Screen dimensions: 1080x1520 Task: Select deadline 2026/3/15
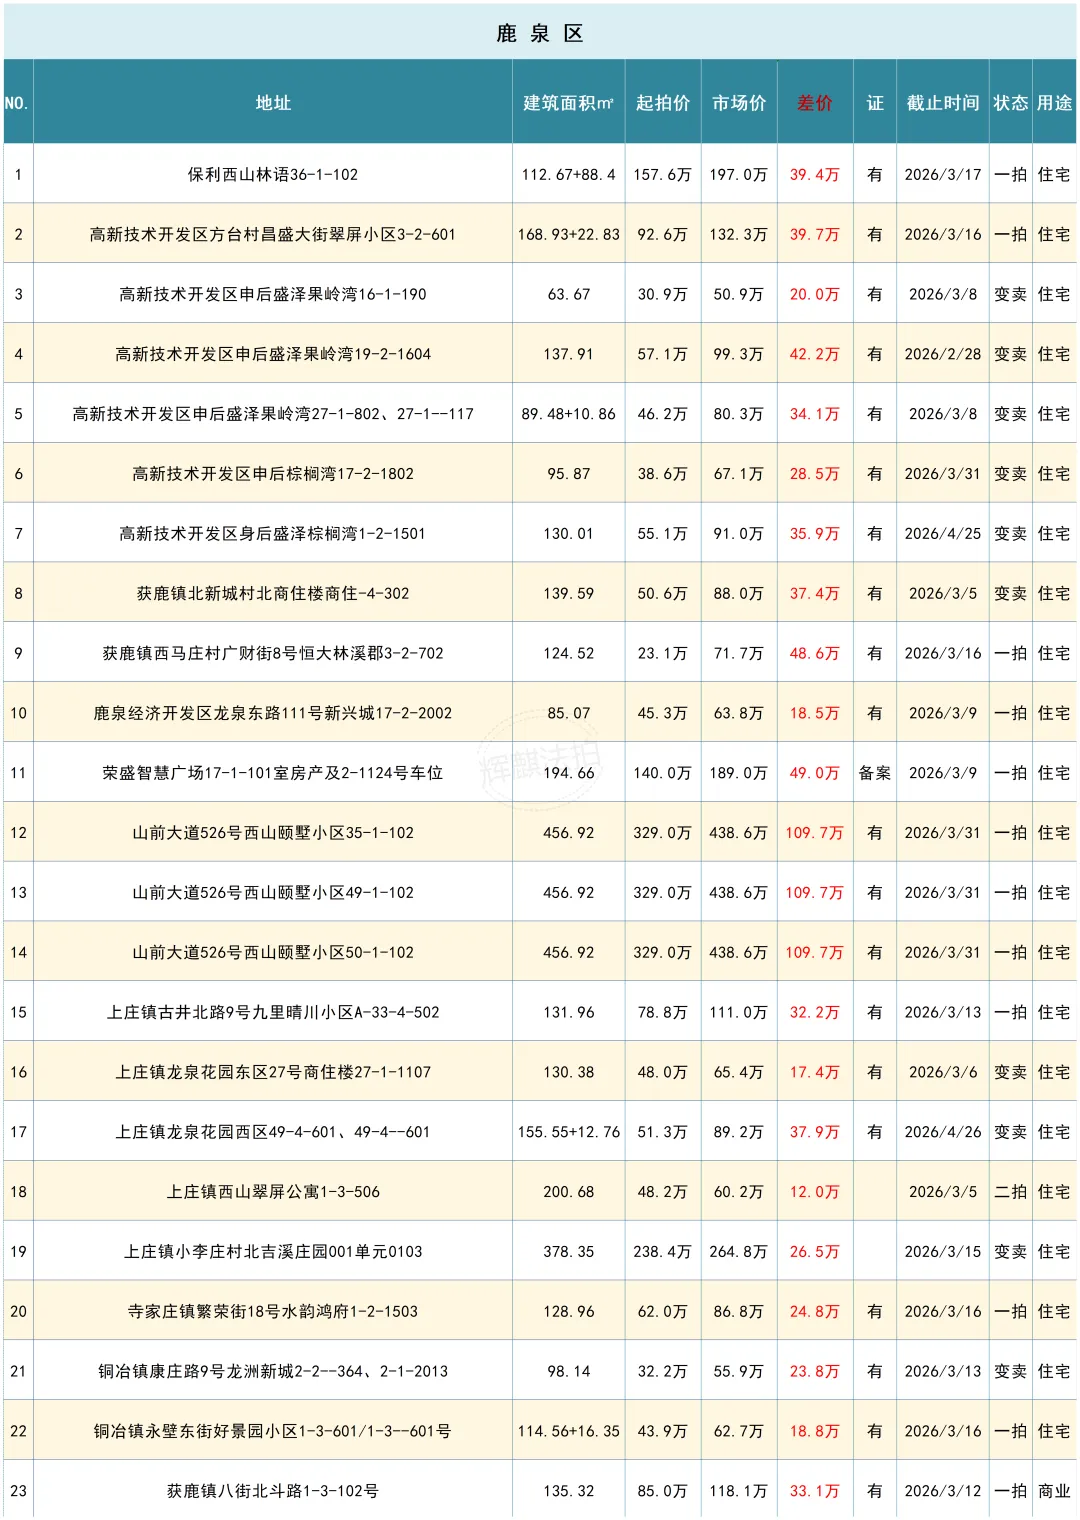tap(943, 1252)
